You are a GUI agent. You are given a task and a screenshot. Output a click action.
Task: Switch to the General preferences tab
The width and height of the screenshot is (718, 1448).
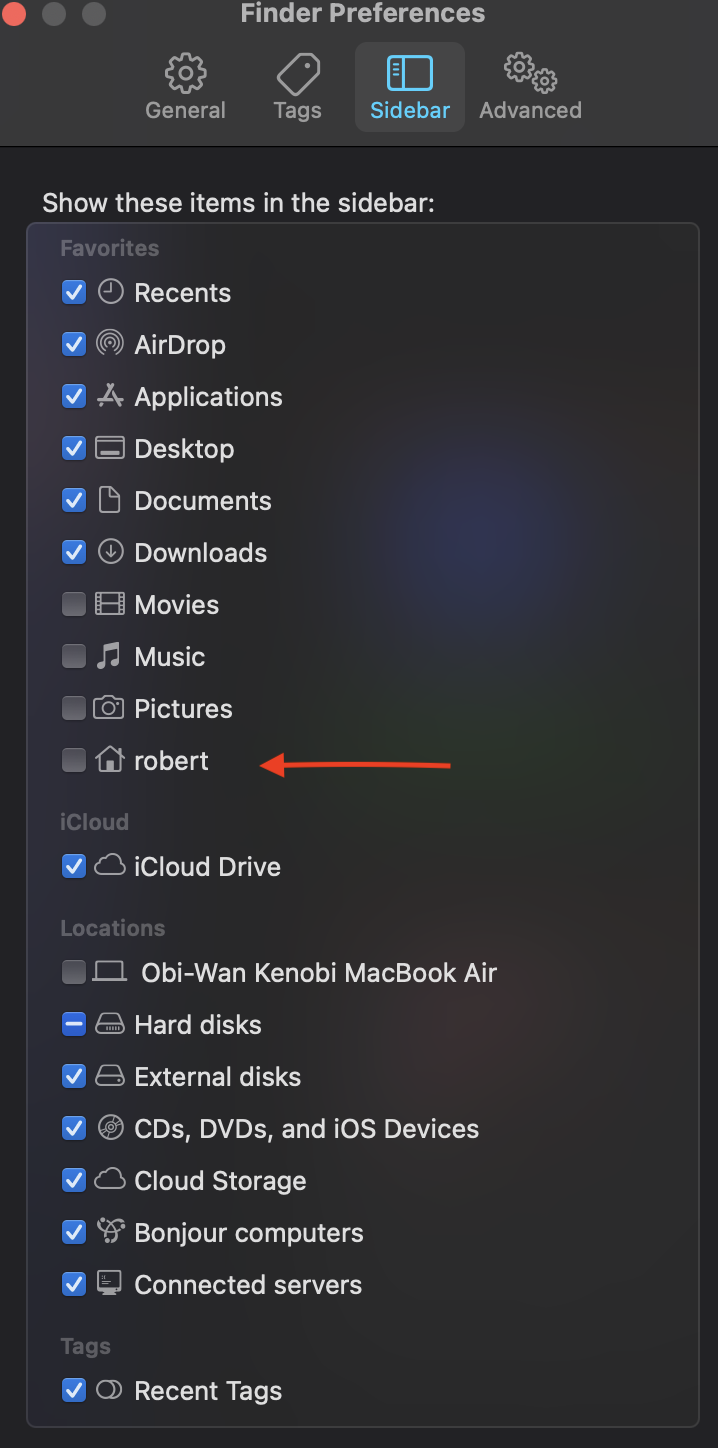[x=185, y=88]
